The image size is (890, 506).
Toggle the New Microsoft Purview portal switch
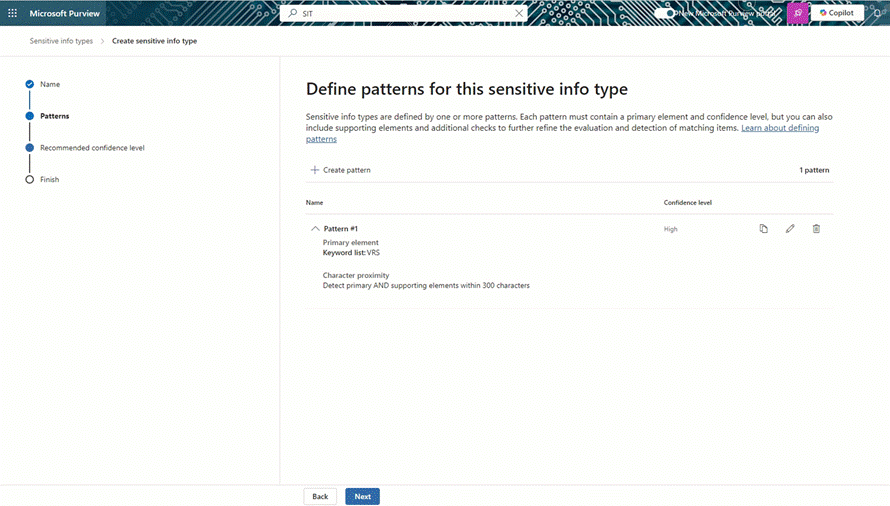point(665,13)
